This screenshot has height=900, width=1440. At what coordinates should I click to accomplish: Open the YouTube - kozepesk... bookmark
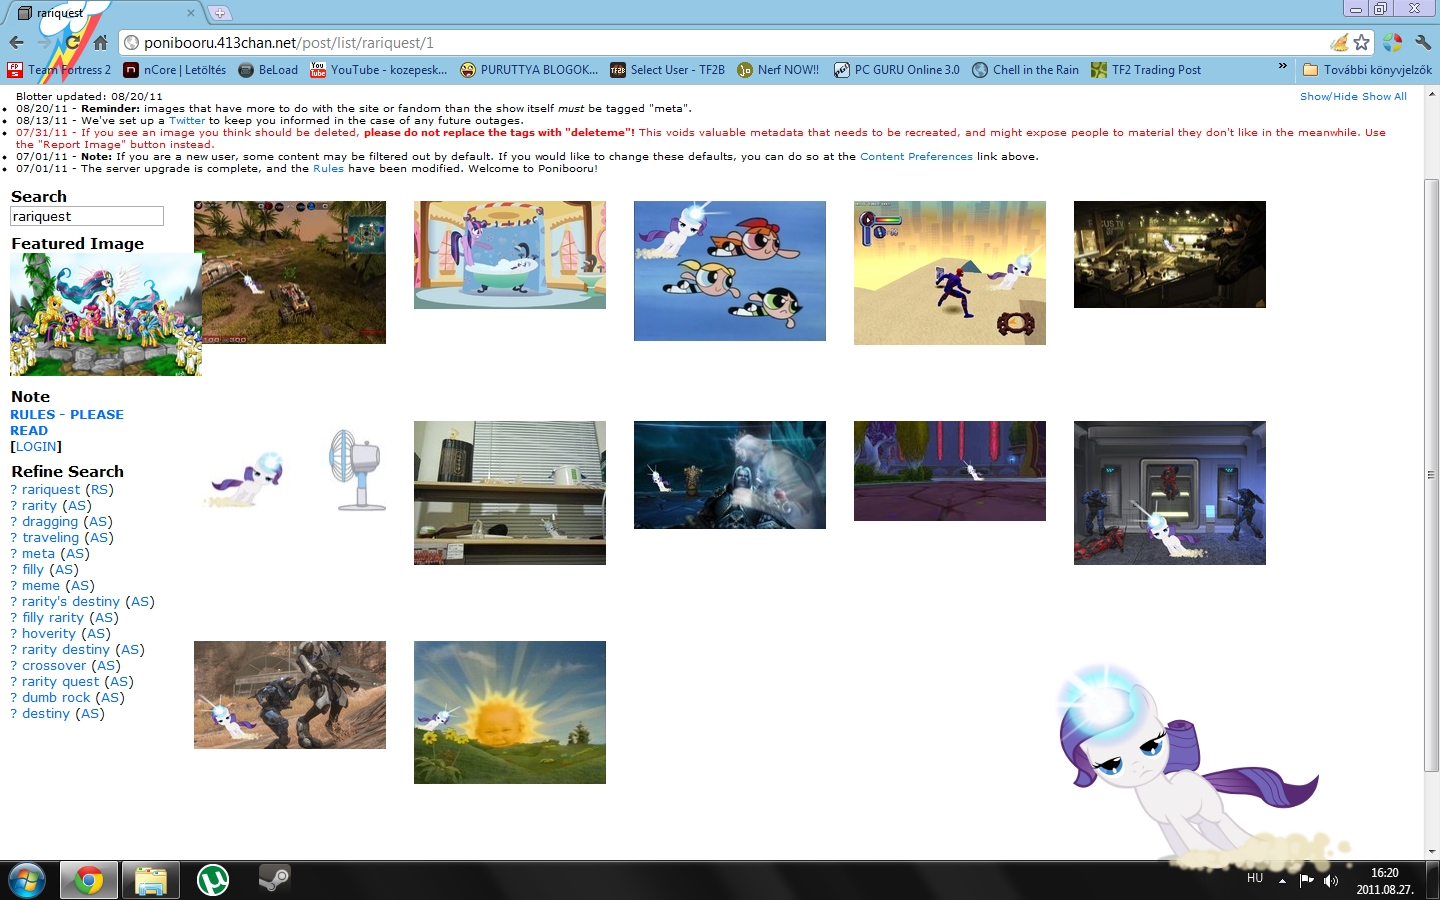379,70
